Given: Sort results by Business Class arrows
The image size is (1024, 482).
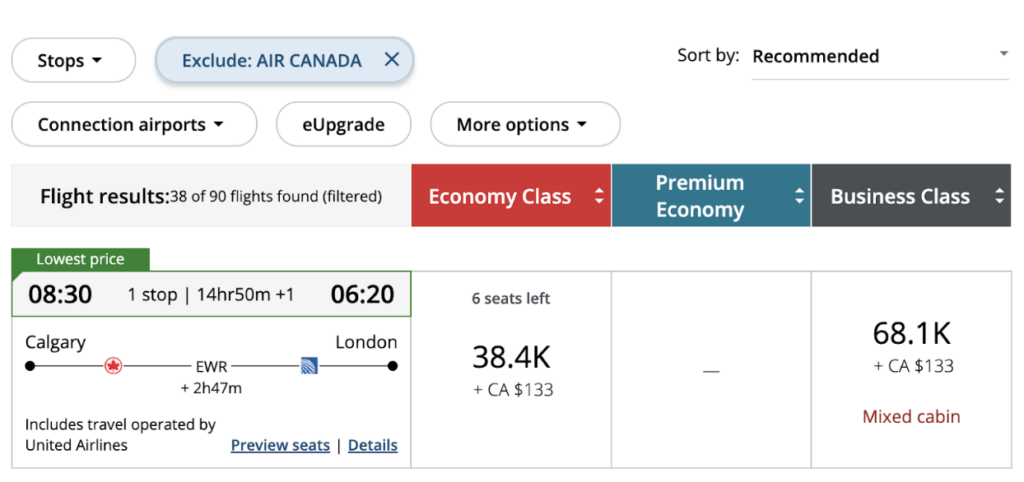Looking at the screenshot, I should [999, 196].
